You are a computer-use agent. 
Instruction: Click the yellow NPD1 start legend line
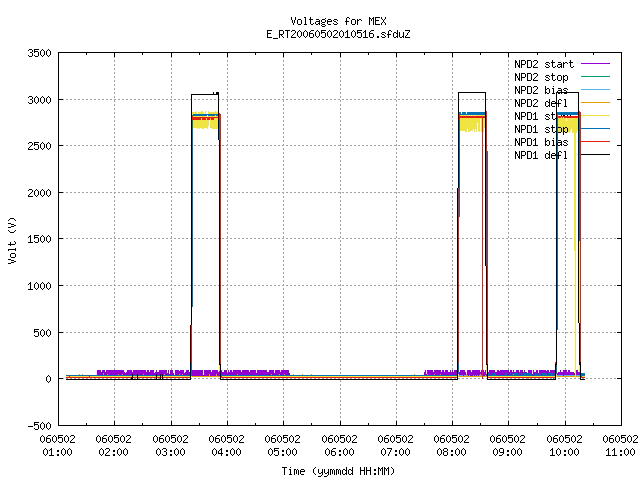(x=596, y=116)
